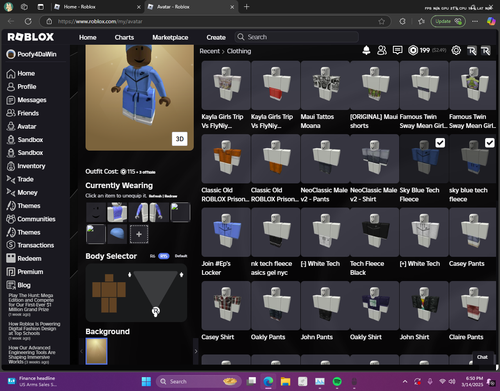Select the gold background swatch
This screenshot has width=500, height=391.
97,351
